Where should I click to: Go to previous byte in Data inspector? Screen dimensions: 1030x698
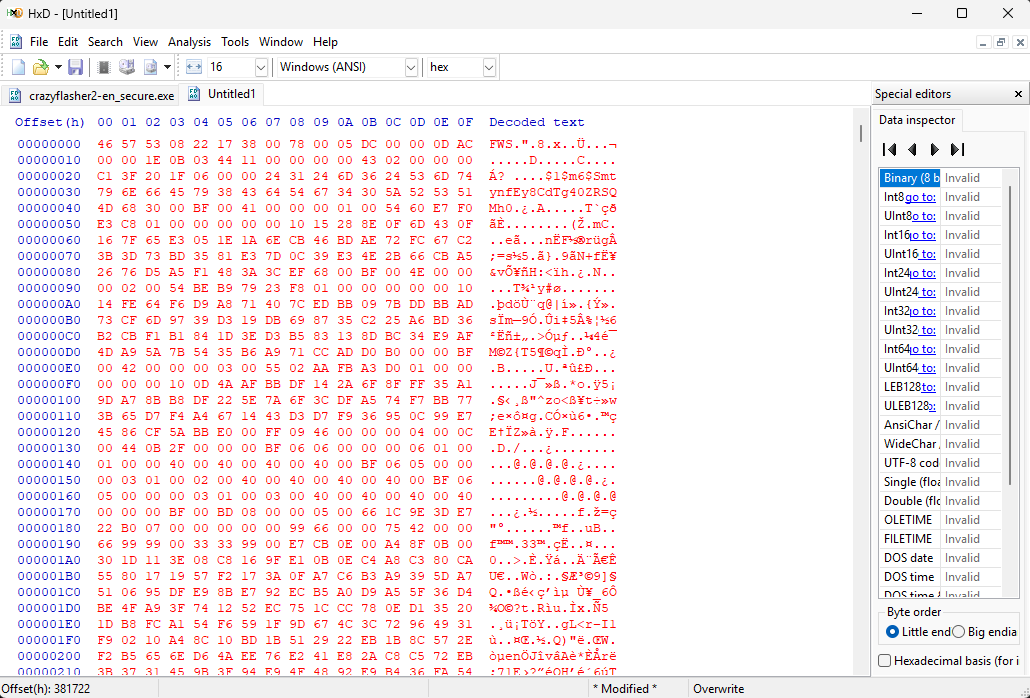(912, 149)
